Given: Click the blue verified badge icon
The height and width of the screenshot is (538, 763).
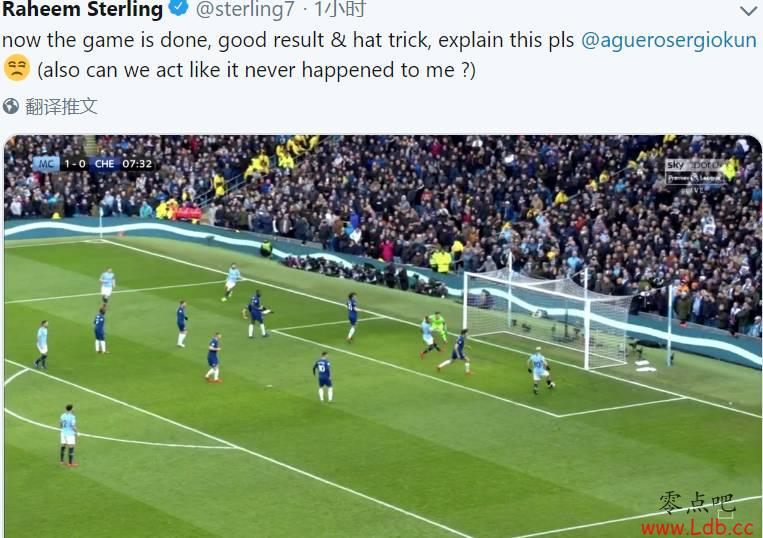Looking at the screenshot, I should (179, 8).
